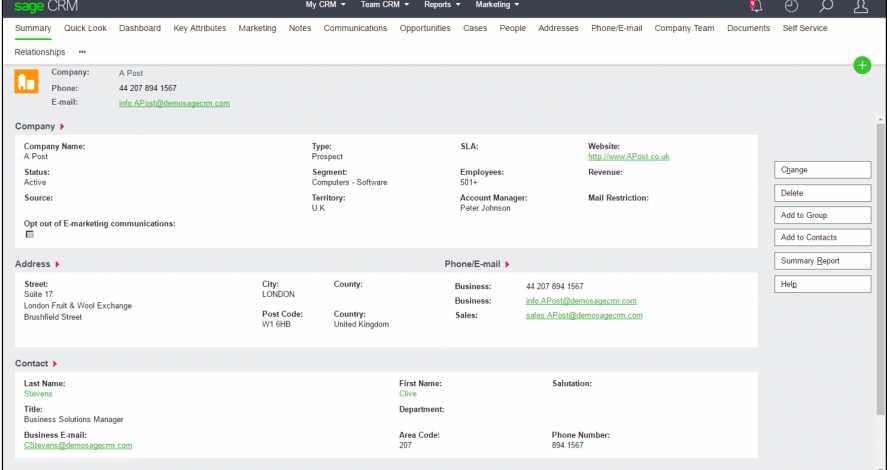Click the Add to Group button
This screenshot has height=470, width=890.
tap(822, 215)
